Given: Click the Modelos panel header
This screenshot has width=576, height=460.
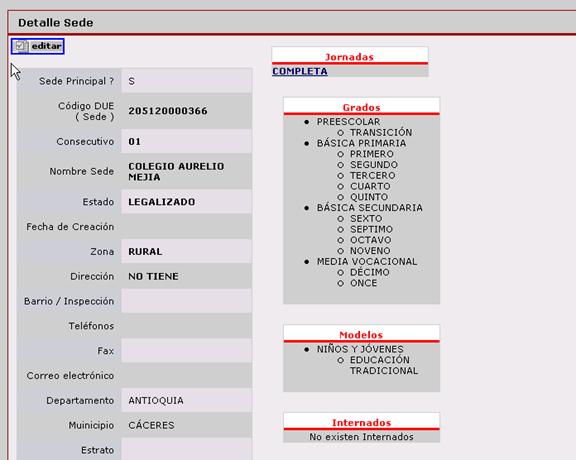Looking at the screenshot, I should [361, 335].
